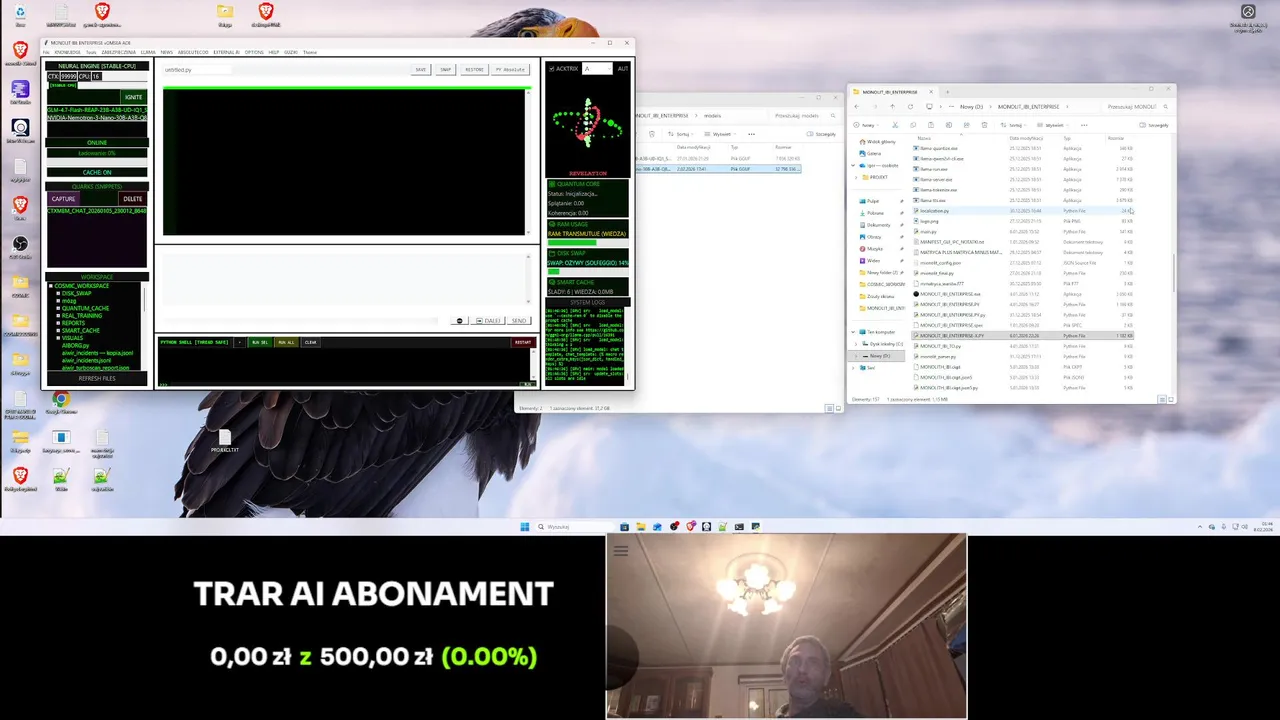
Task: Select localization.py in the file list
Action: (934, 211)
